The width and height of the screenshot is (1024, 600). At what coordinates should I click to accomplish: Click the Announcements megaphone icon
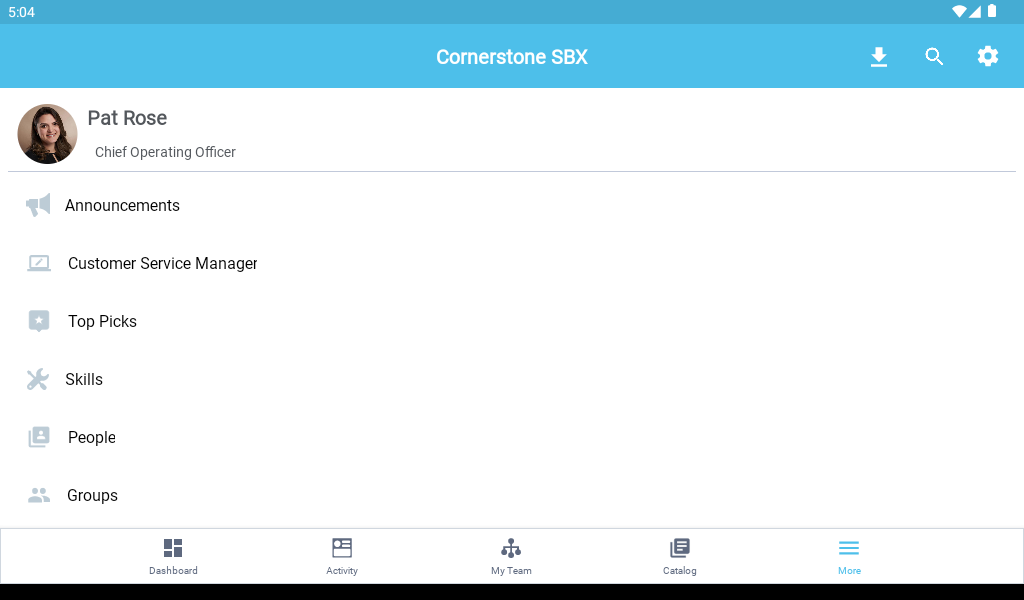click(38, 205)
